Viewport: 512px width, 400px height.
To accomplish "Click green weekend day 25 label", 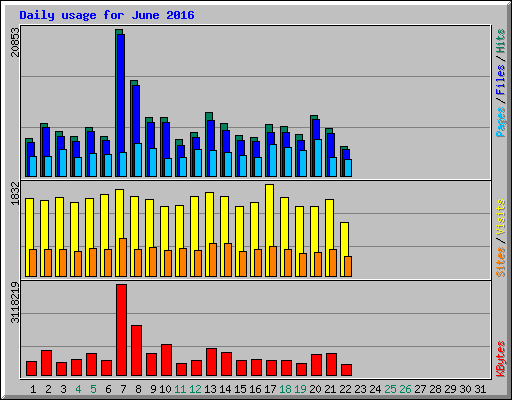I will point(390,389).
